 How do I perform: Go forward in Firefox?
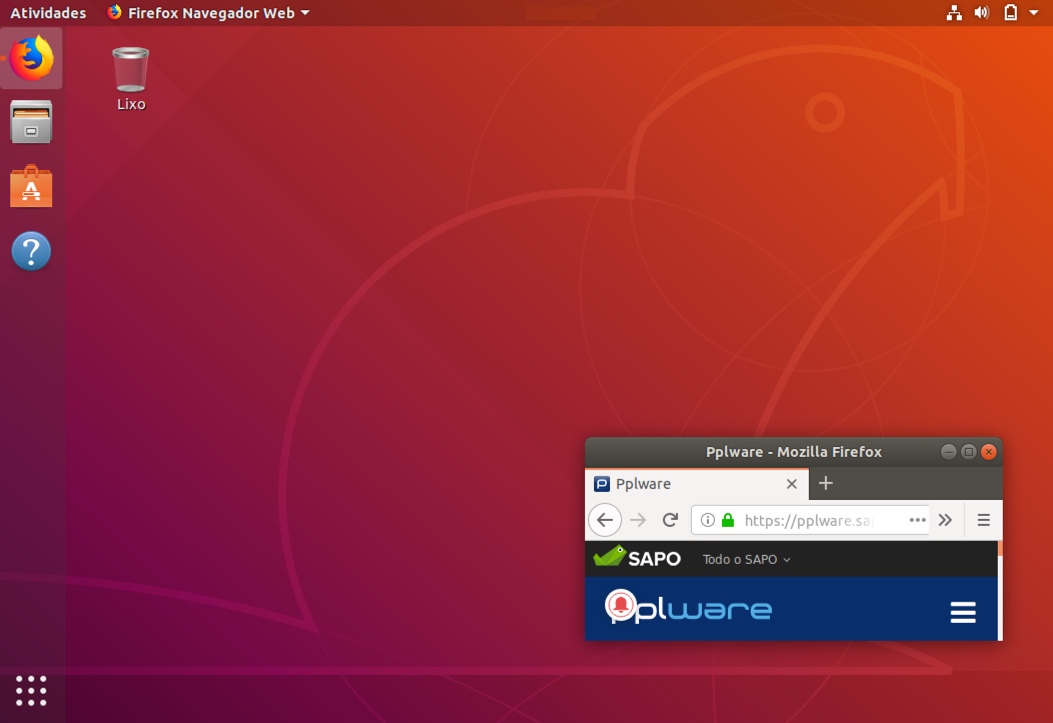pyautogui.click(x=638, y=520)
